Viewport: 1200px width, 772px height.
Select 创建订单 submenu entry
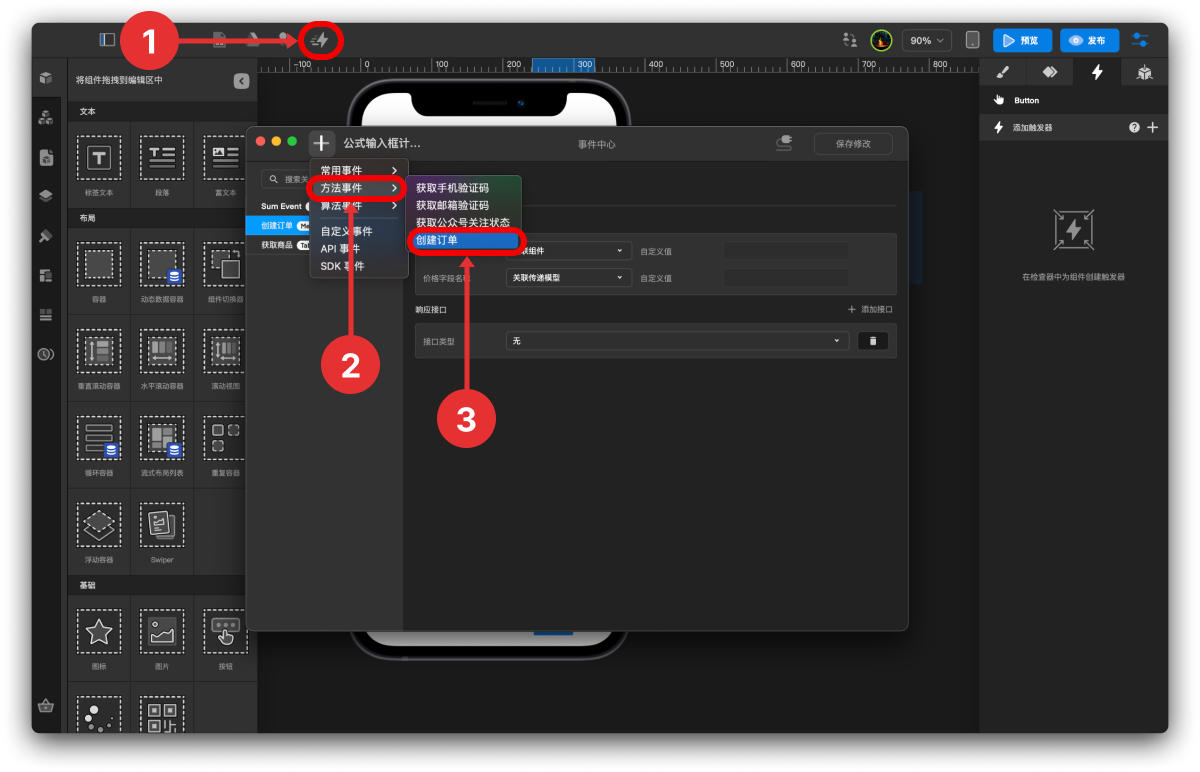point(463,240)
